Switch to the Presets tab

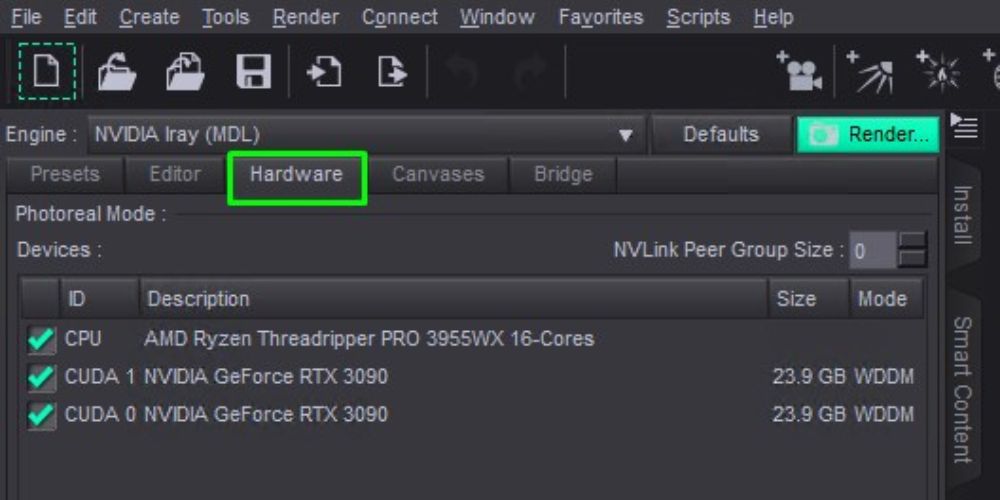pyautogui.click(x=65, y=175)
